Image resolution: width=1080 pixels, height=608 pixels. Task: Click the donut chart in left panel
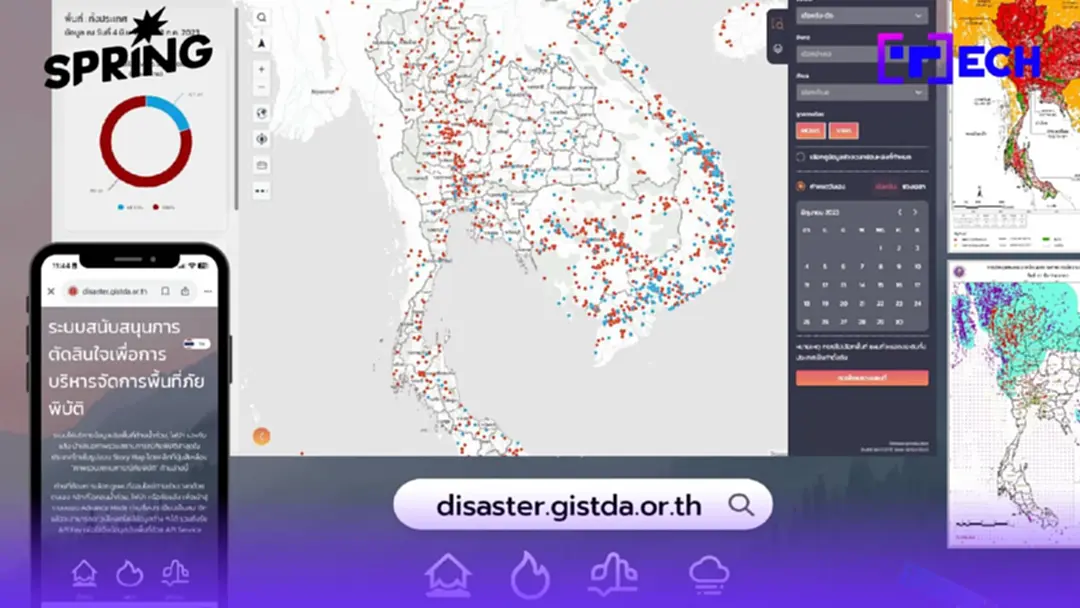(x=145, y=141)
